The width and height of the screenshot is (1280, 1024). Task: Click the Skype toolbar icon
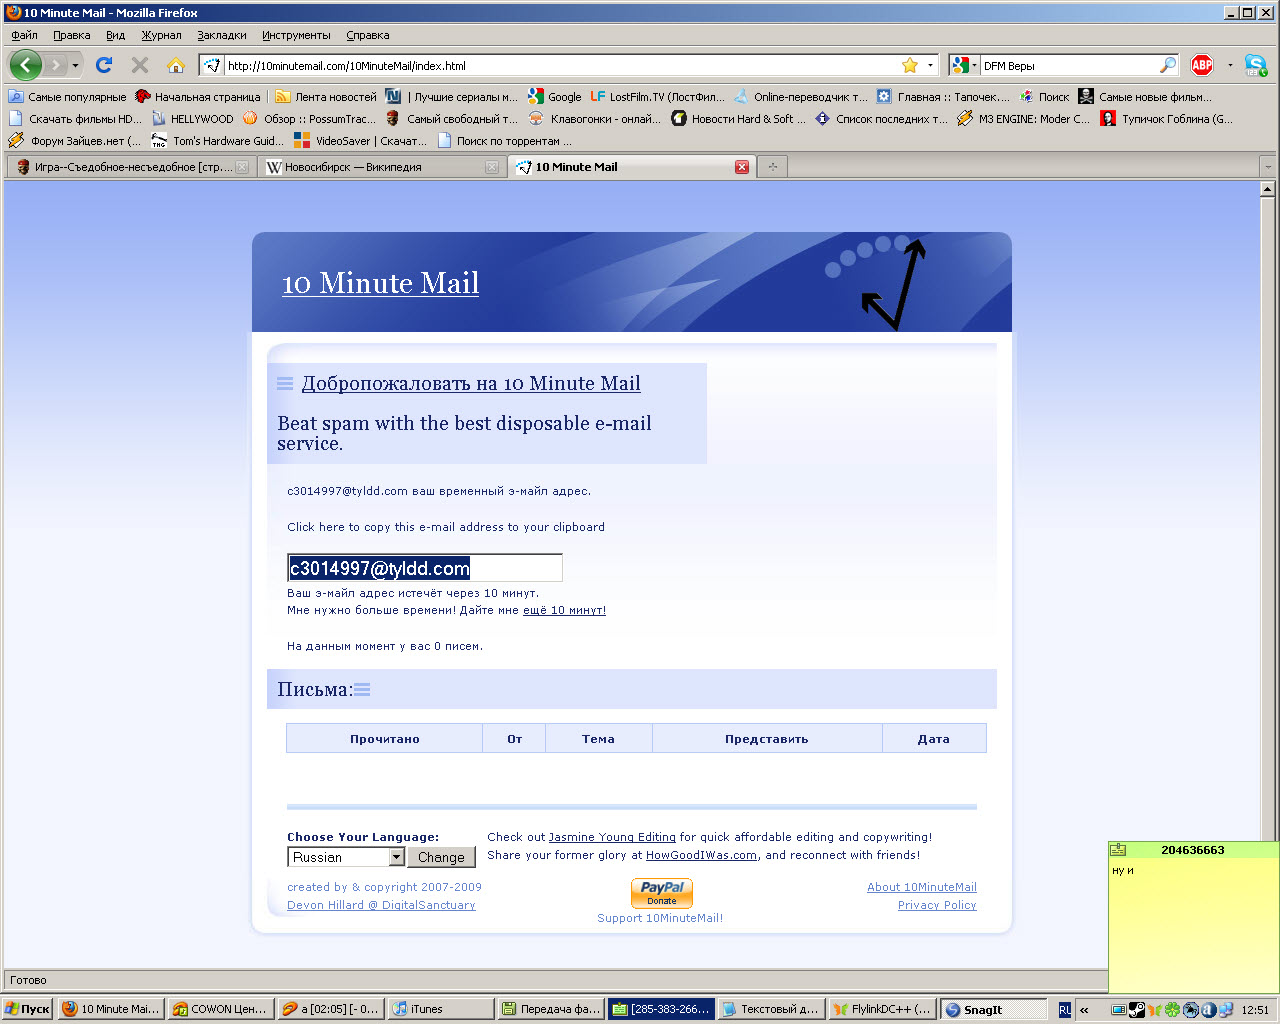tap(1256, 65)
